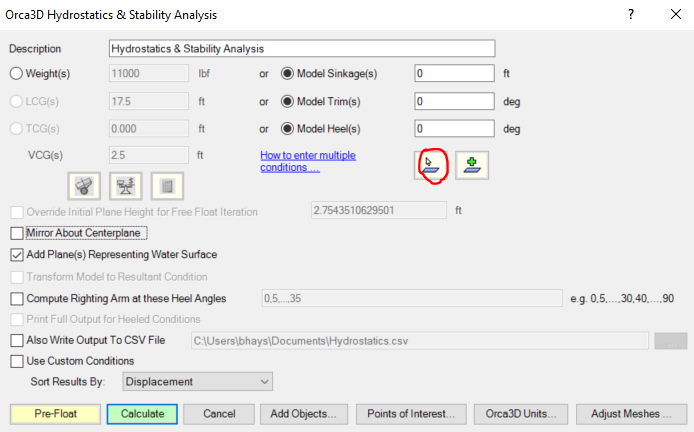Click the first icon button below VCG(s)
Viewport: 694px width, 432px height.
[x=84, y=186]
